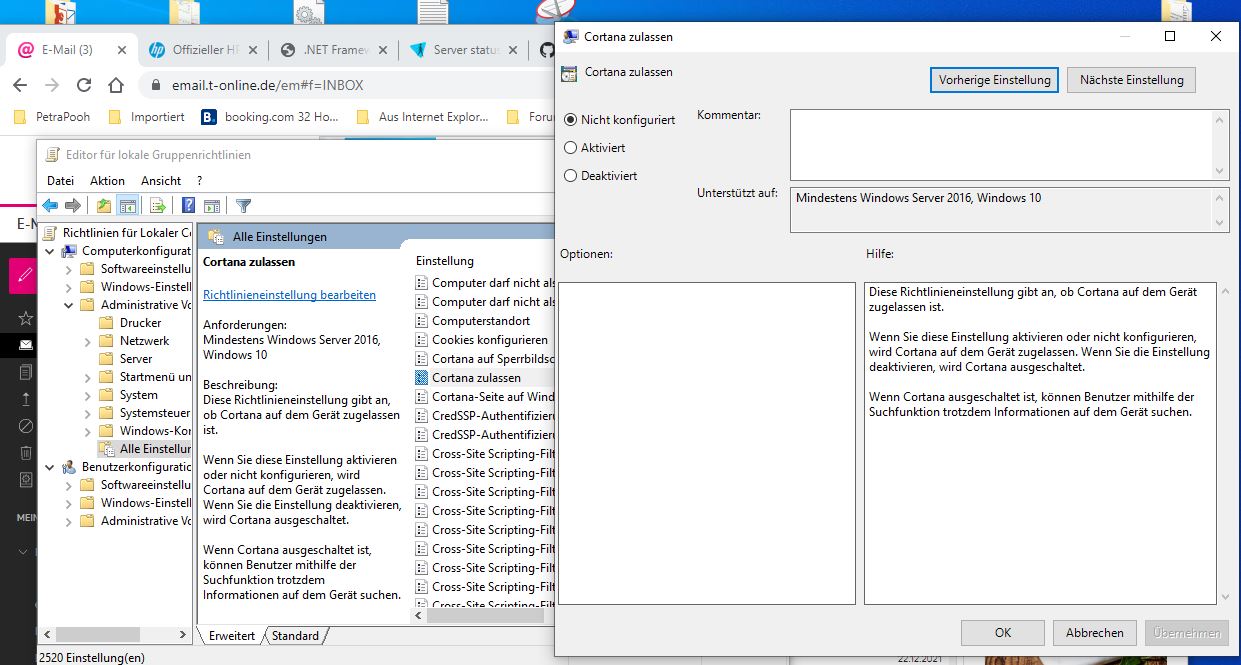Expand the Systemsteuerung tree node
The height and width of the screenshot is (665, 1241).
point(88,413)
